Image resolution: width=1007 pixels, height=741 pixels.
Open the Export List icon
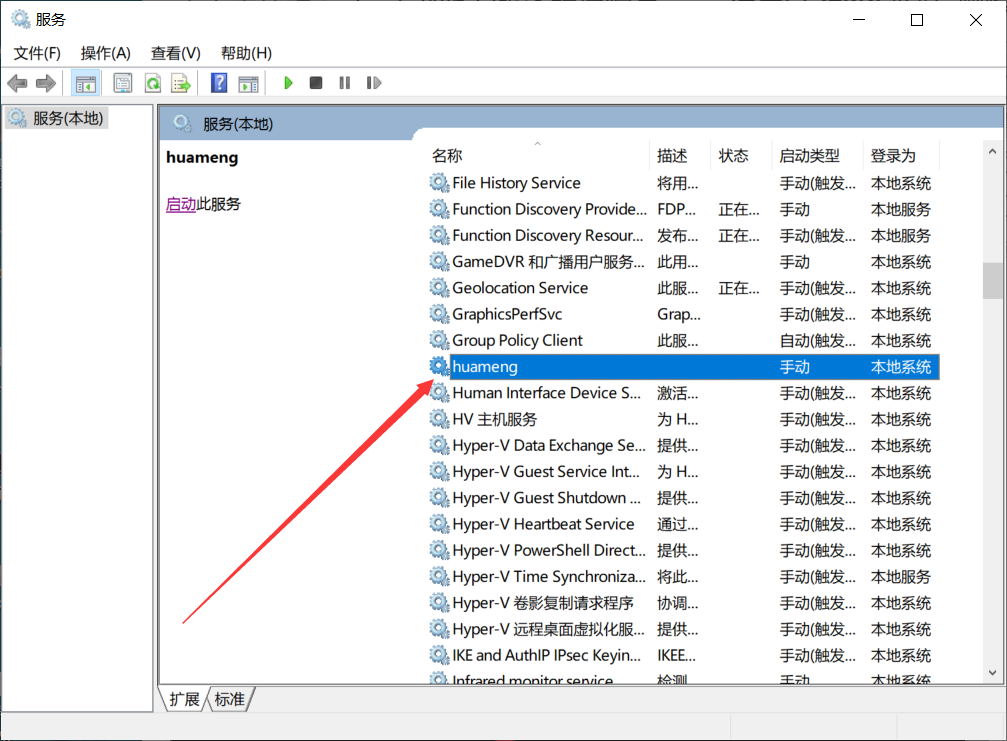pyautogui.click(x=181, y=82)
